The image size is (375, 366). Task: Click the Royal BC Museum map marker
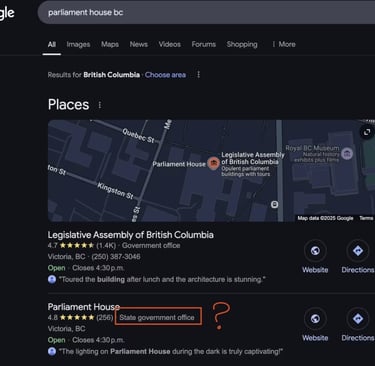pyautogui.click(x=347, y=154)
